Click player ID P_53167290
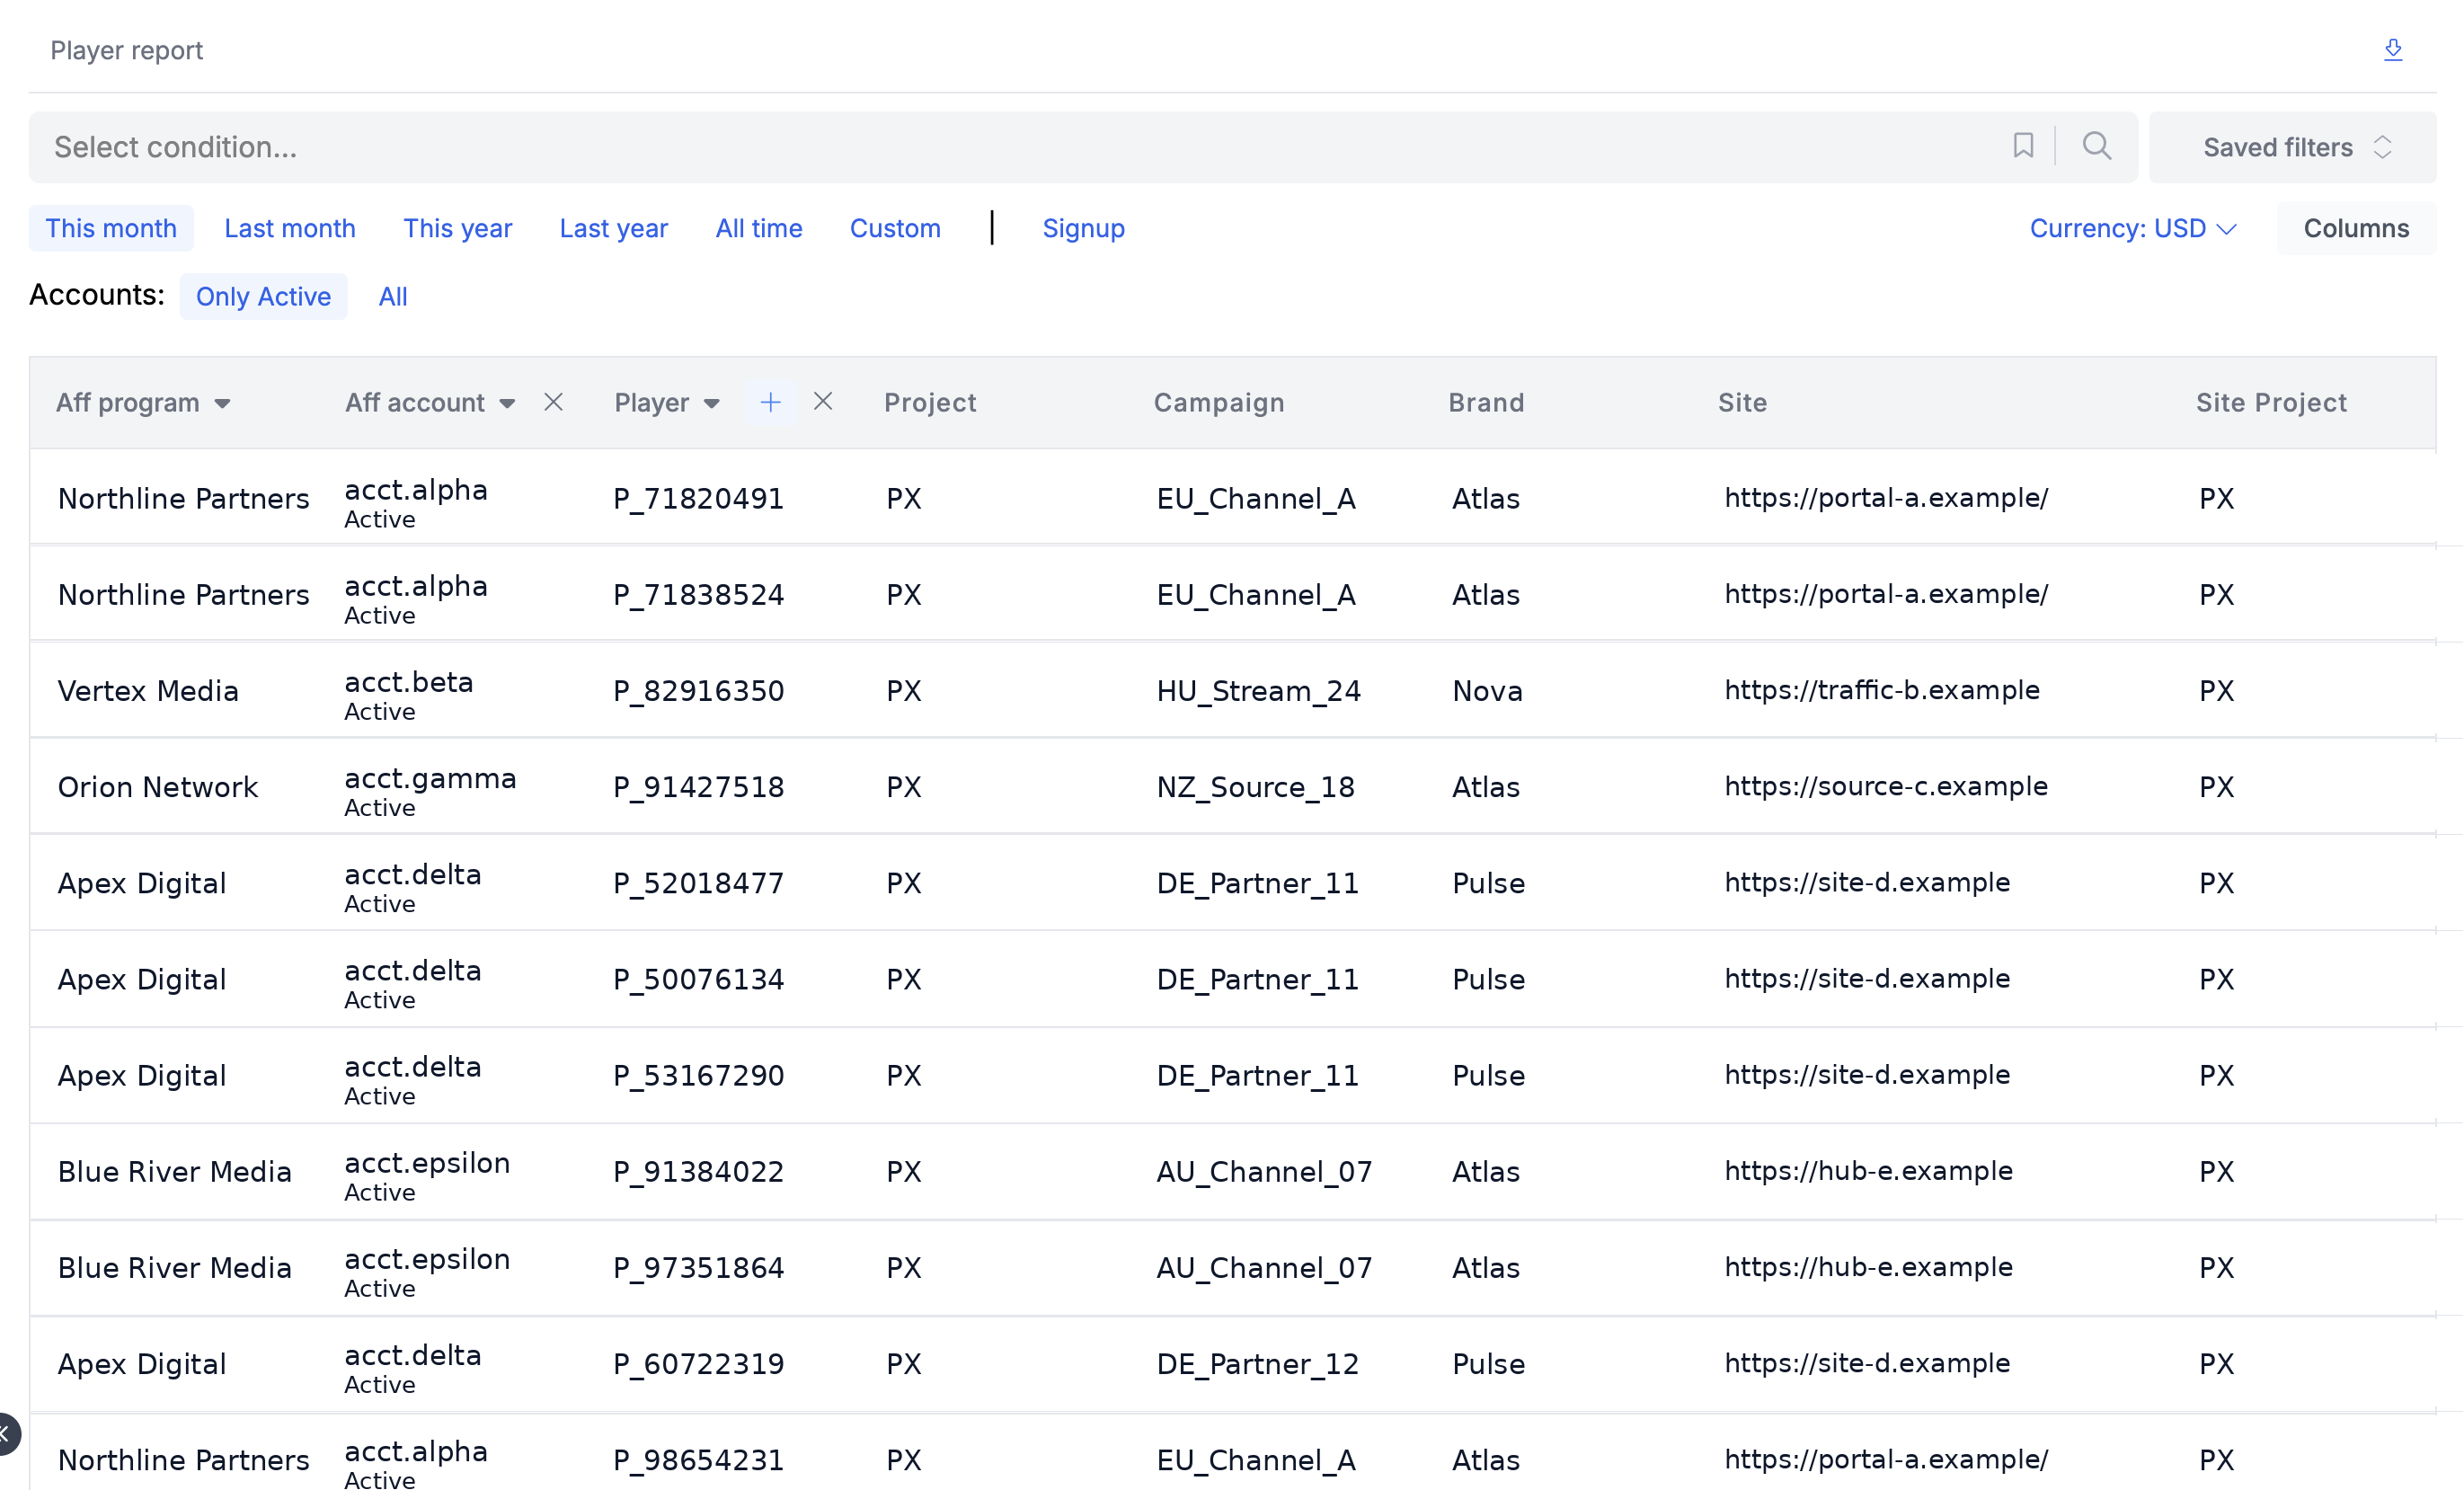The image size is (2464, 1490). tap(698, 1075)
